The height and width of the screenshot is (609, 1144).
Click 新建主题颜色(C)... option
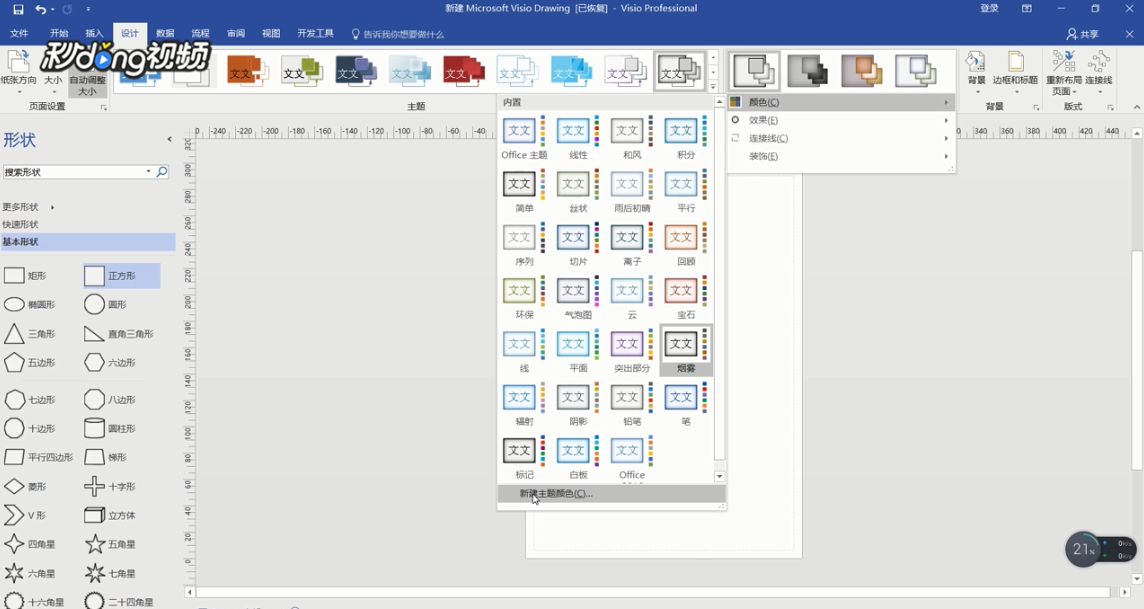tap(611, 494)
